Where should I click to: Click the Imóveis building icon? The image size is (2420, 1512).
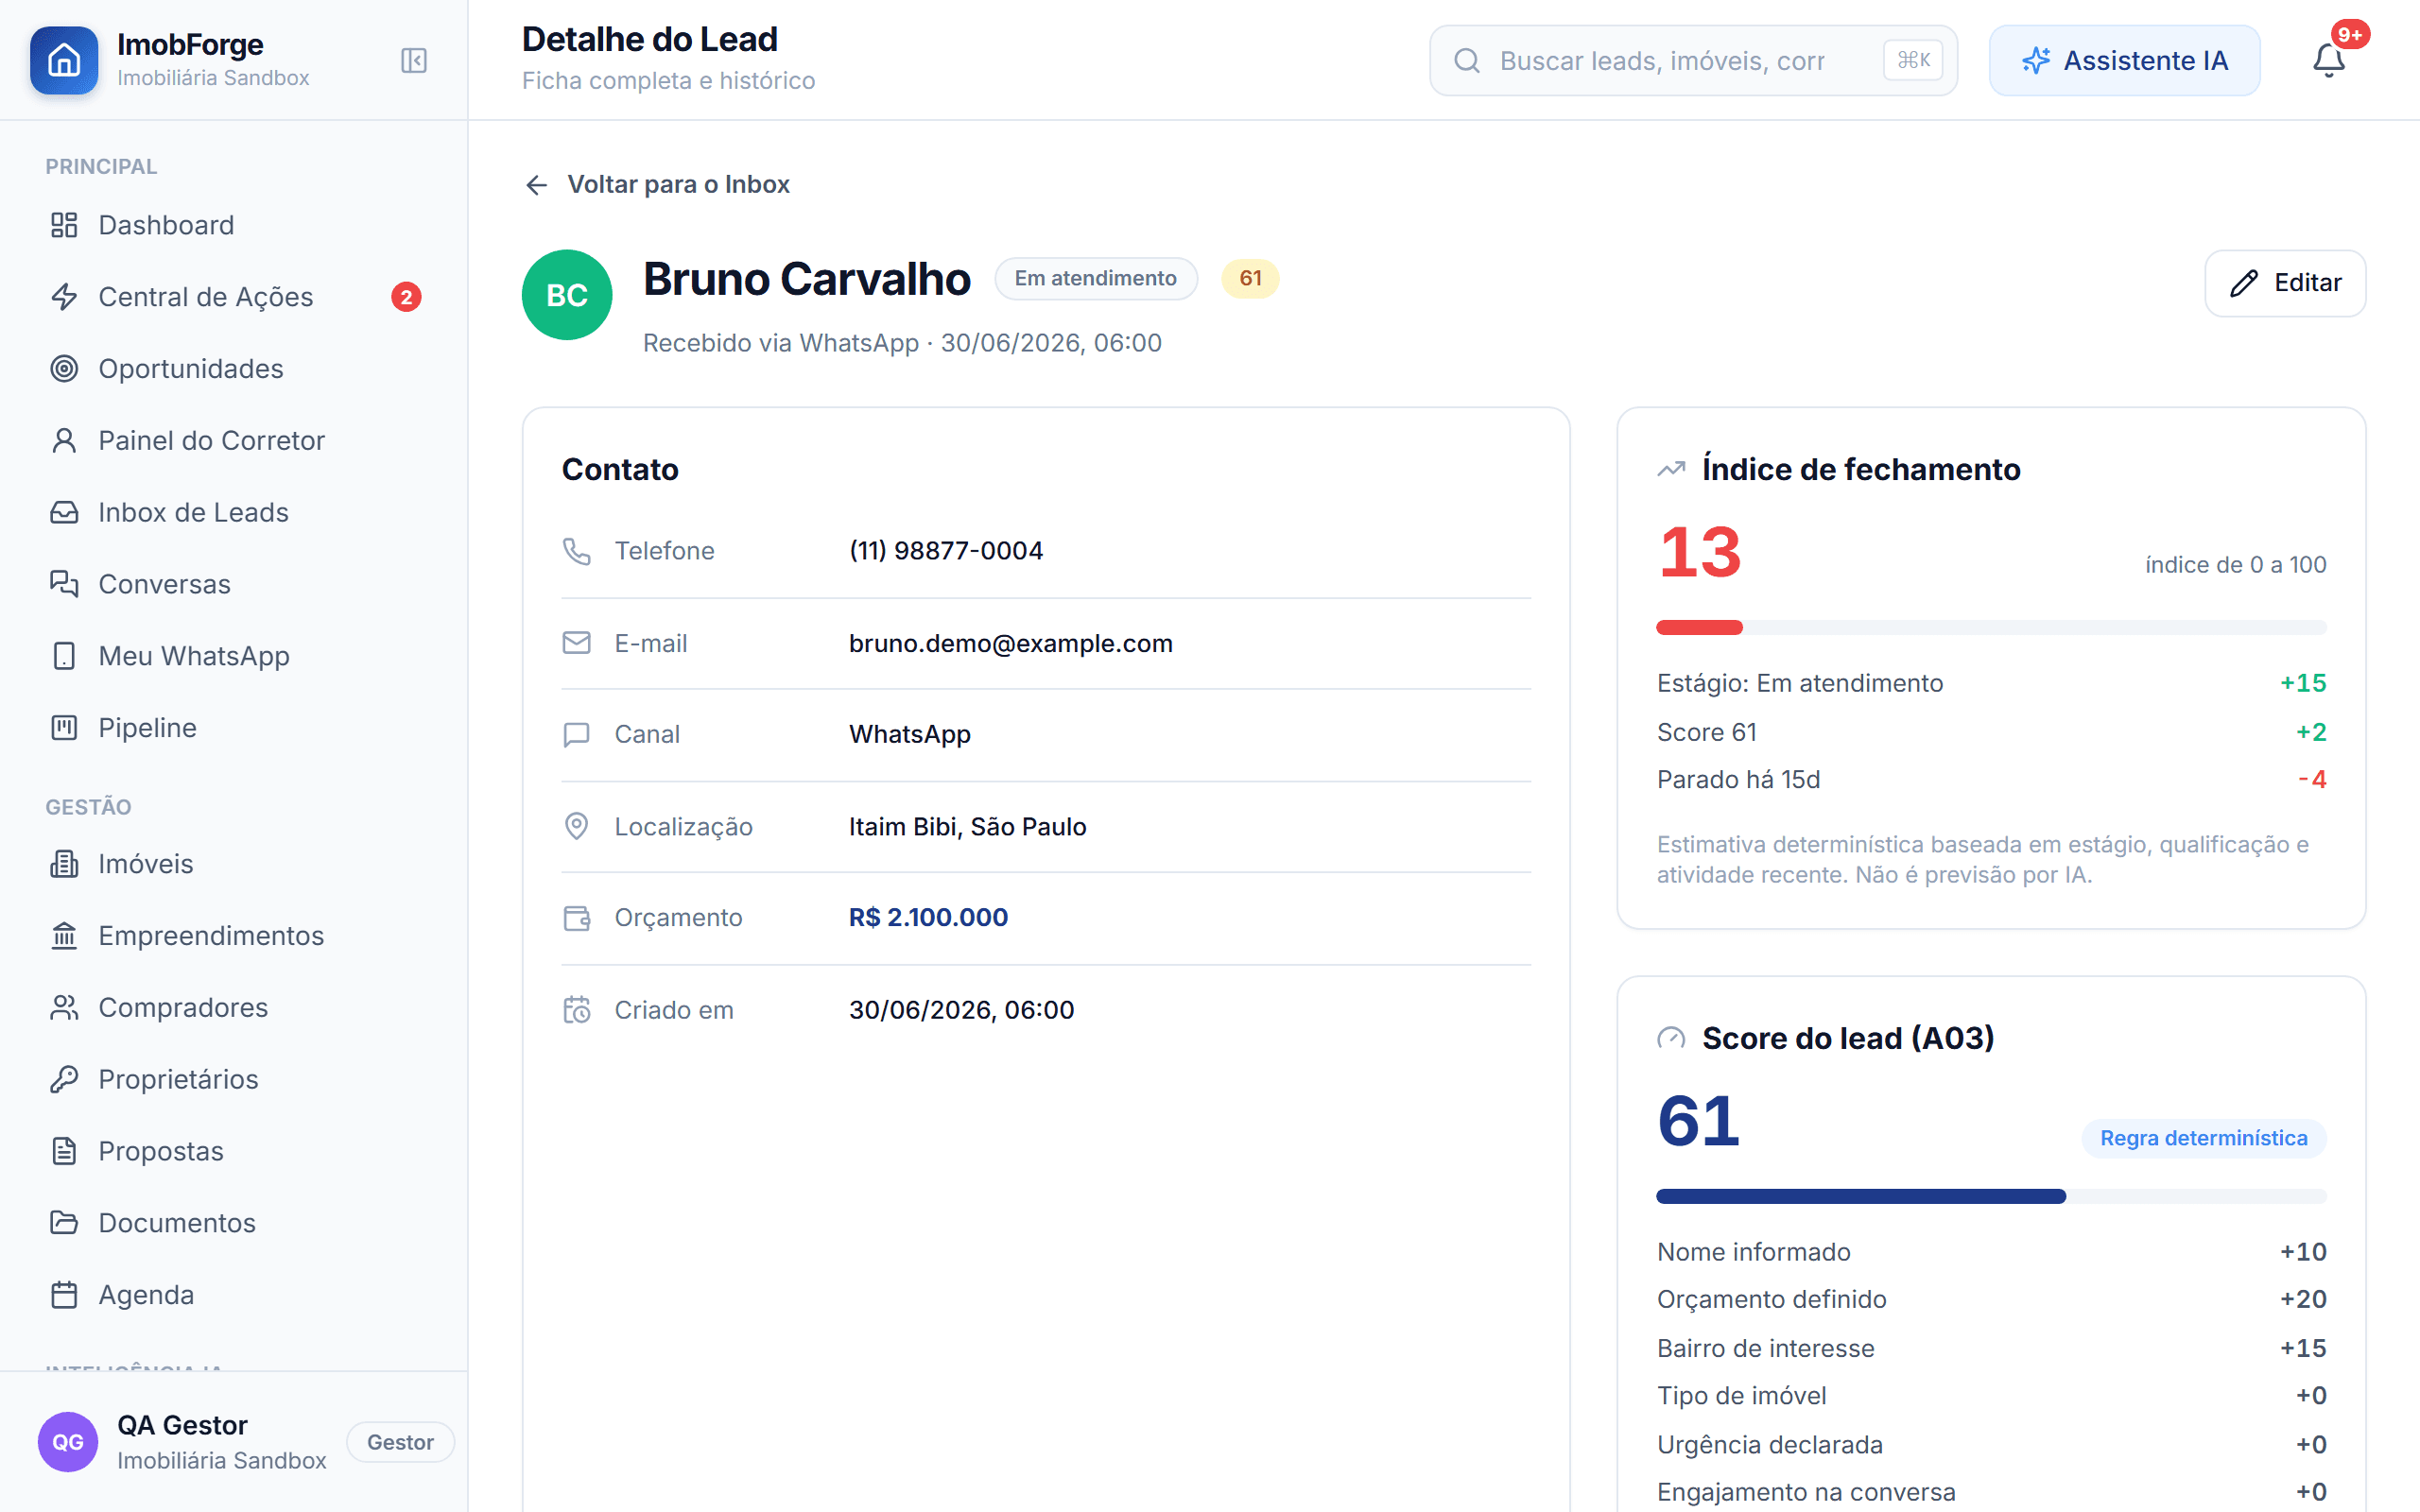(x=64, y=864)
